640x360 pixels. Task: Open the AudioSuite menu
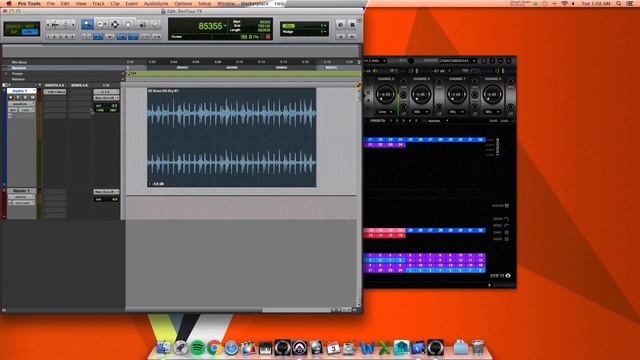click(156, 3)
